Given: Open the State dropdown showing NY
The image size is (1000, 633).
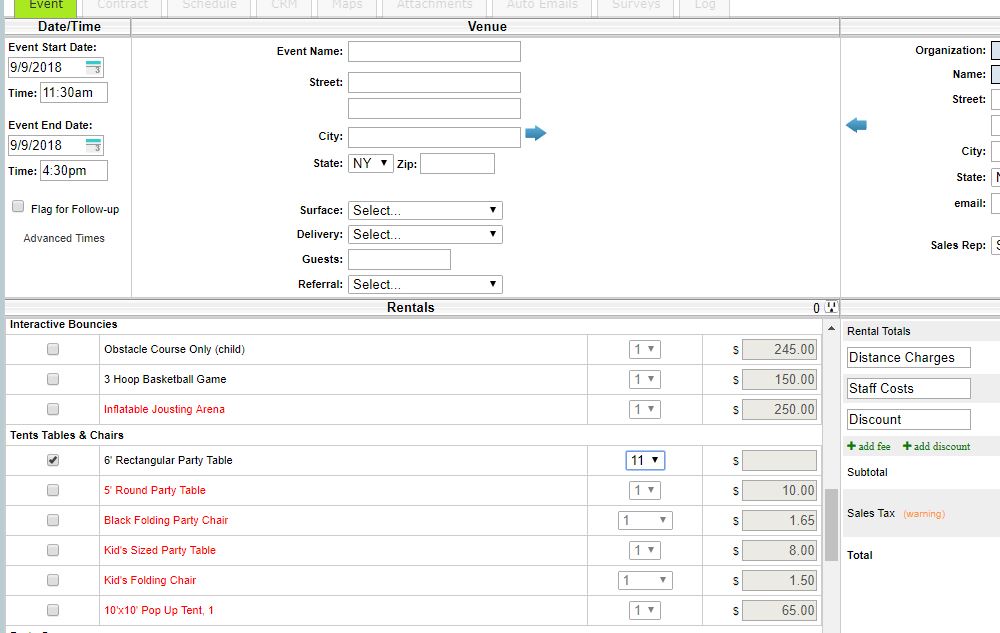Looking at the screenshot, I should pos(371,163).
